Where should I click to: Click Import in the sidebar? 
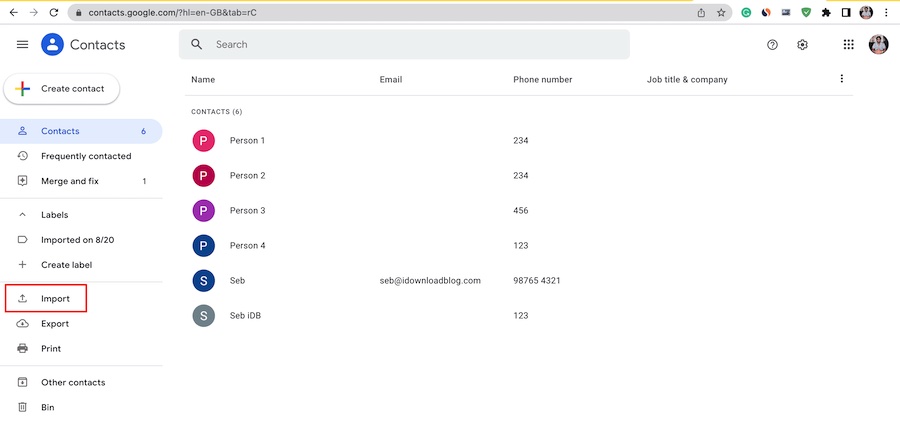pyautogui.click(x=55, y=299)
